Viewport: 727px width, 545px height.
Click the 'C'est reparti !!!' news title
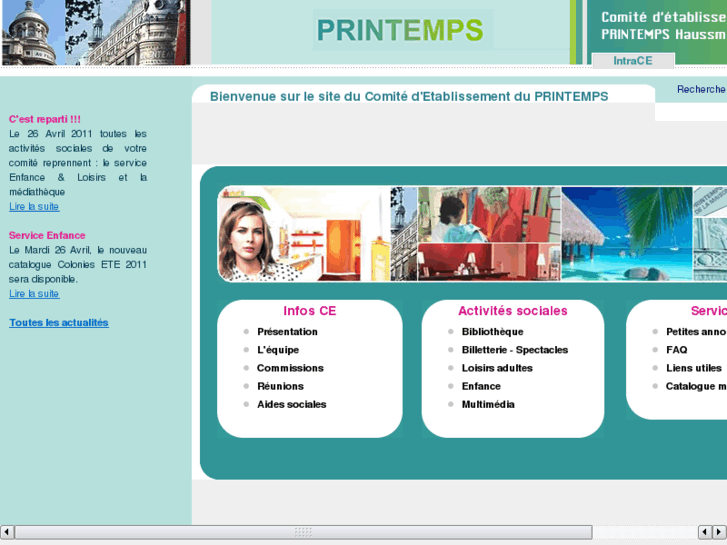pos(45,119)
